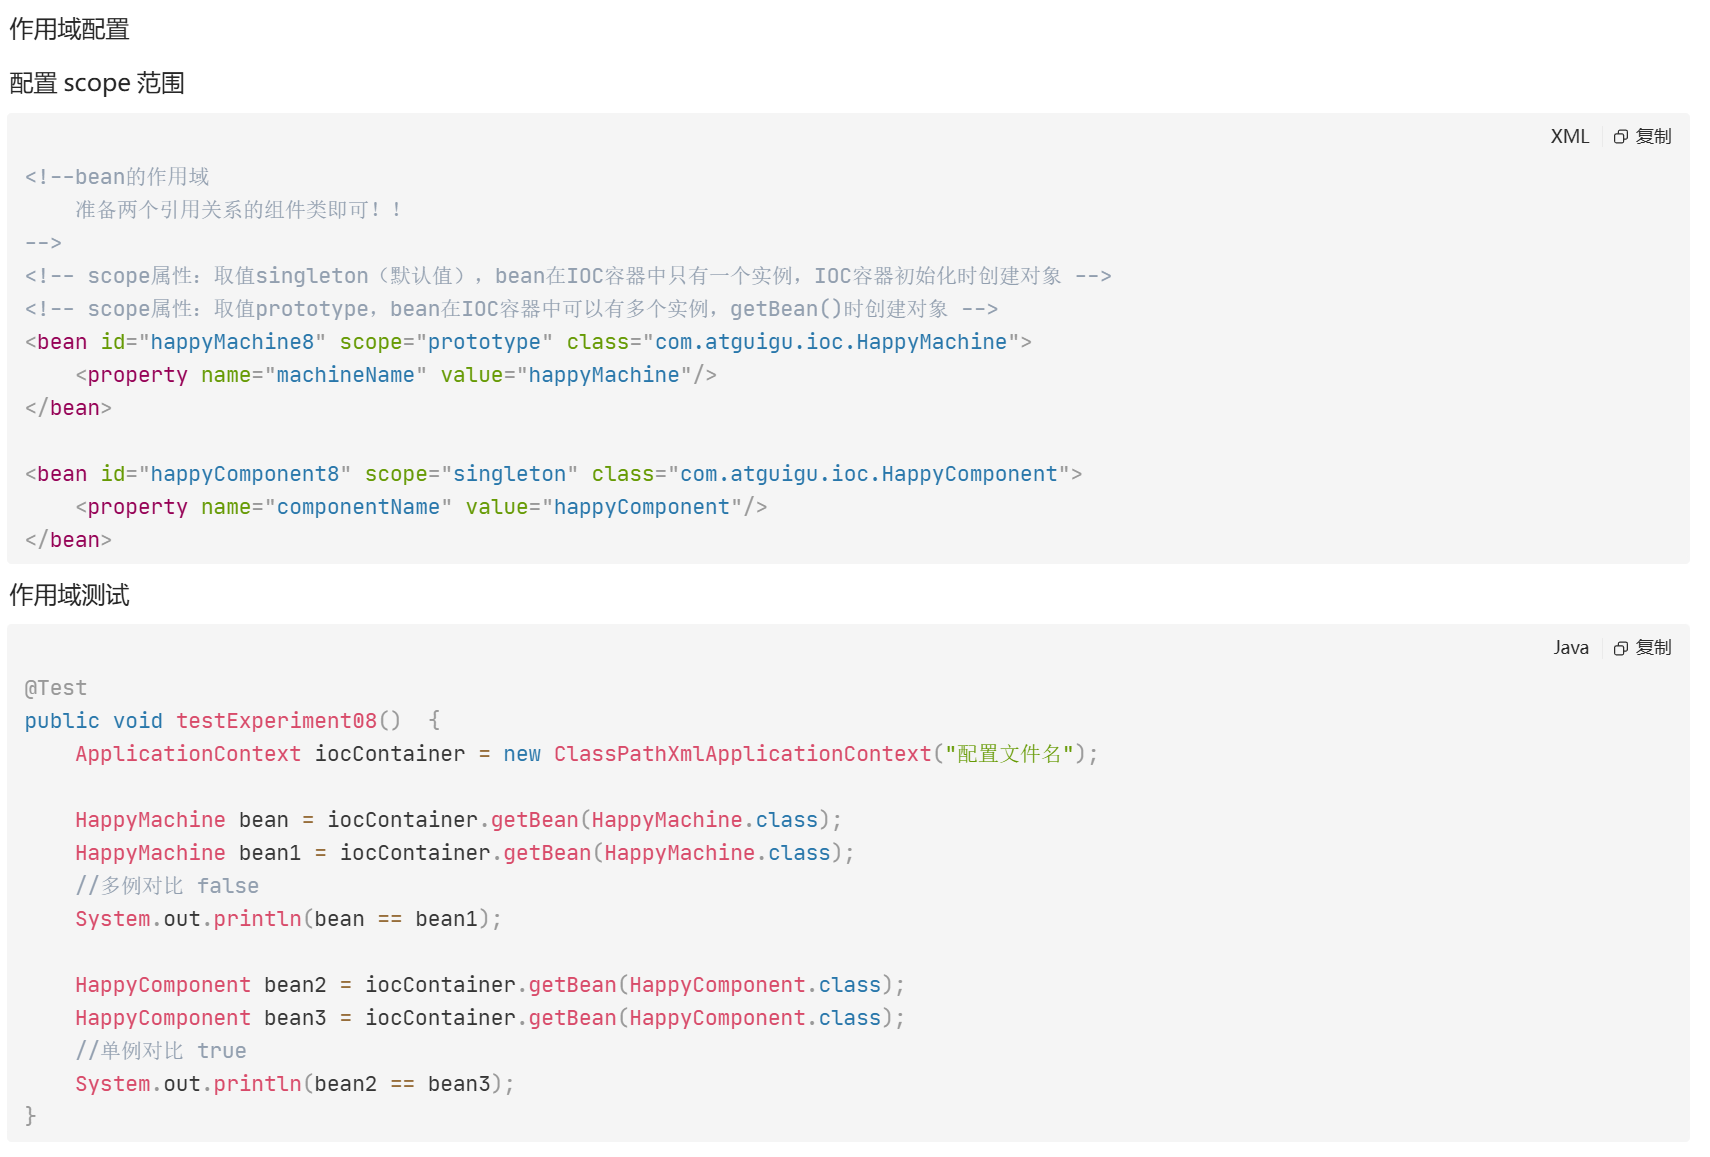Click the 复制 text in Java block

[x=1653, y=648]
